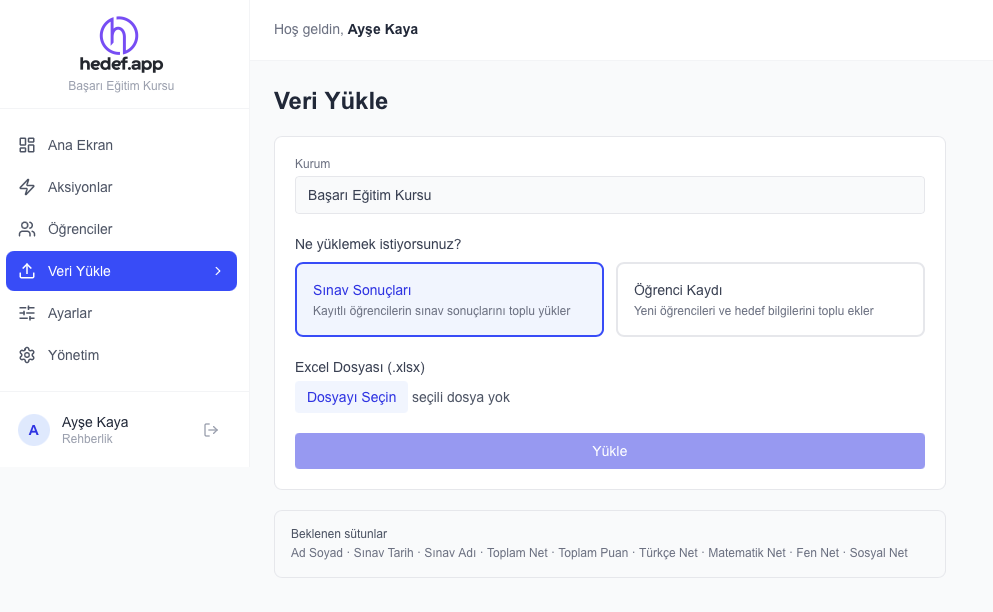Image resolution: width=993 pixels, height=612 pixels.
Task: Click 'Sınav Tarih' in expected columns
Action: [x=383, y=552]
